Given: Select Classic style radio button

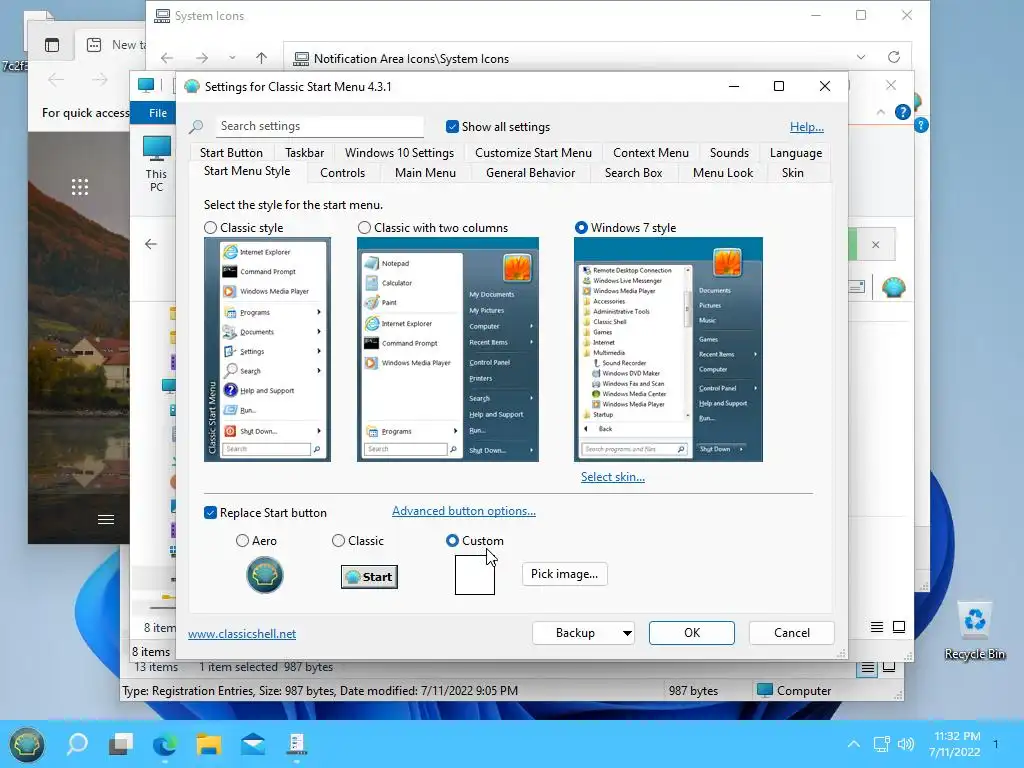Looking at the screenshot, I should (x=210, y=228).
